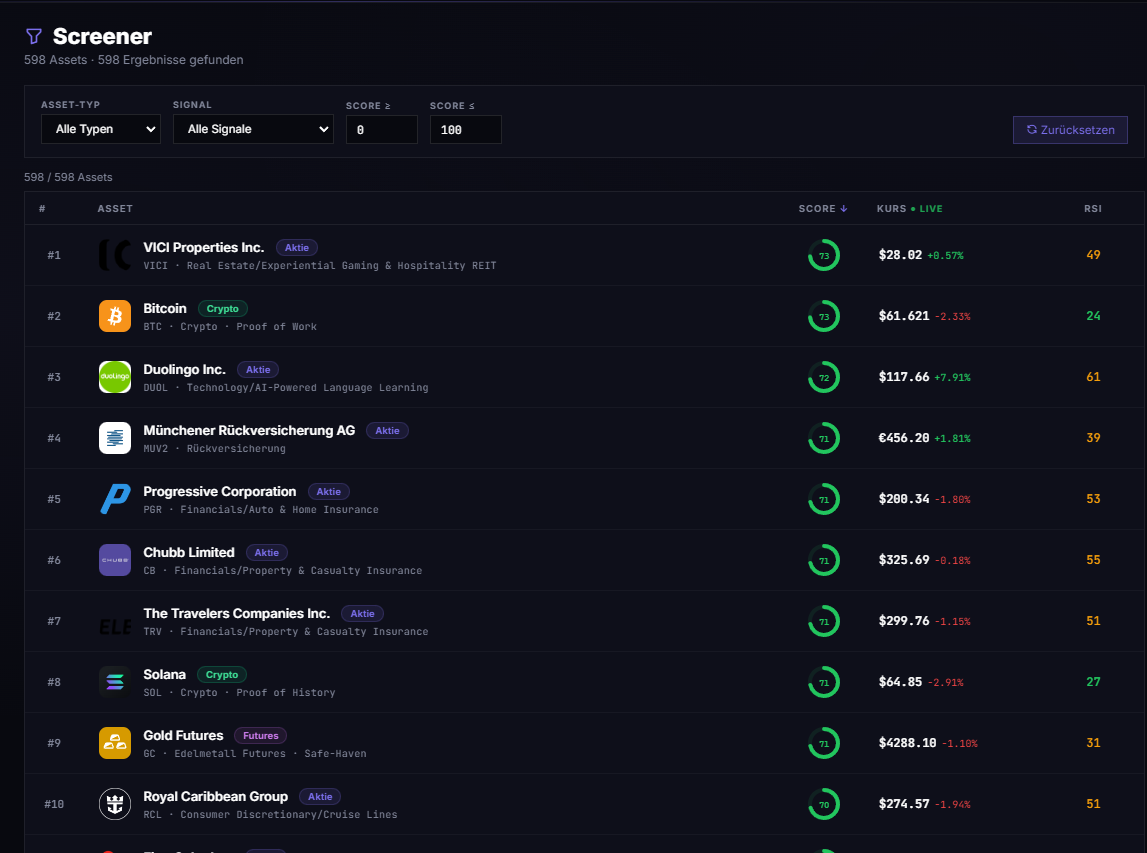The width and height of the screenshot is (1147, 853).
Task: Open The Travelers Companies Inc. asset name
Action: point(236,613)
